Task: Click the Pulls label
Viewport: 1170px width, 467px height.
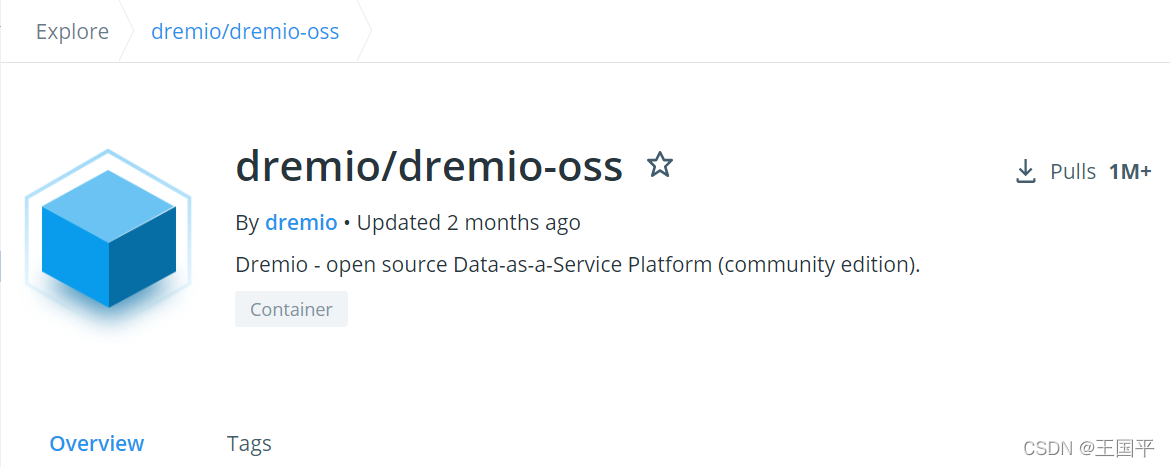Action: tap(1073, 172)
